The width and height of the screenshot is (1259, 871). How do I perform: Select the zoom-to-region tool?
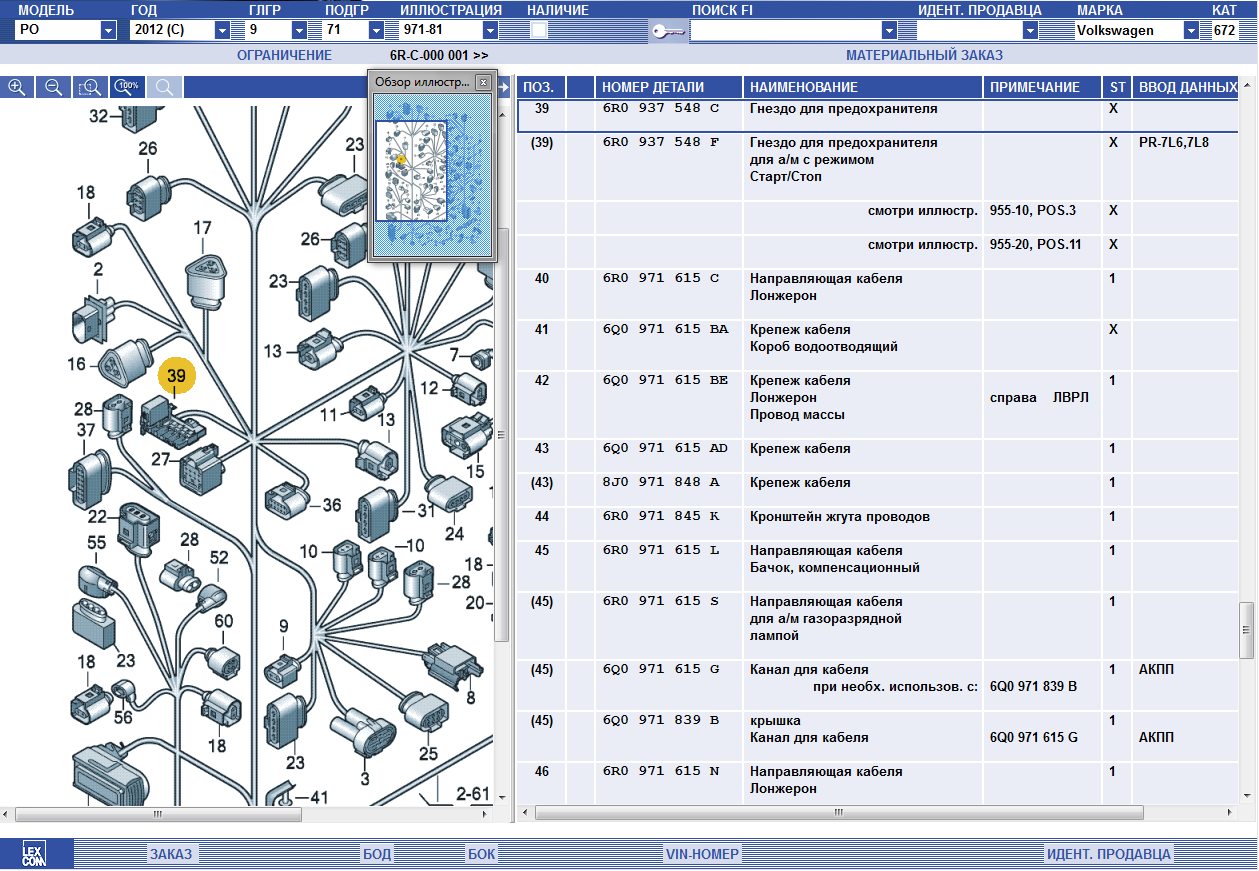coord(90,87)
